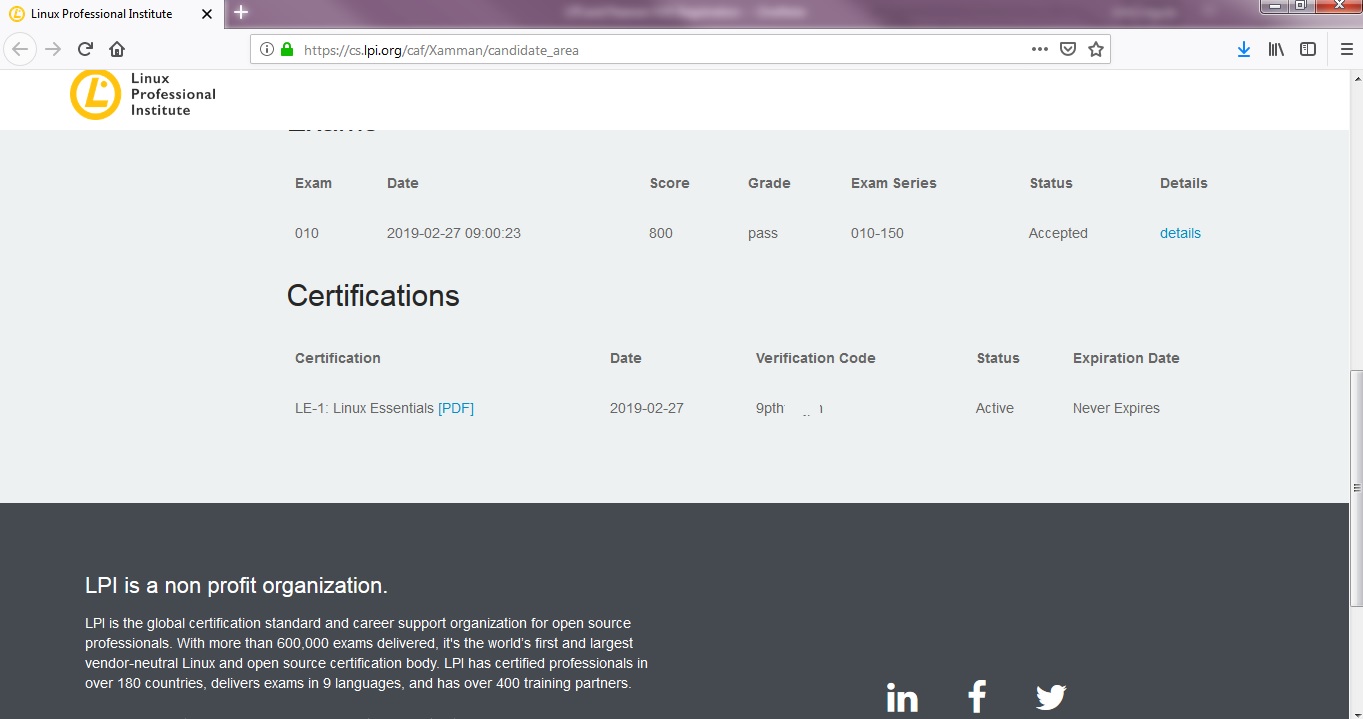Click the Linux Professional Institute logo
The width and height of the screenshot is (1363, 719).
(x=95, y=93)
